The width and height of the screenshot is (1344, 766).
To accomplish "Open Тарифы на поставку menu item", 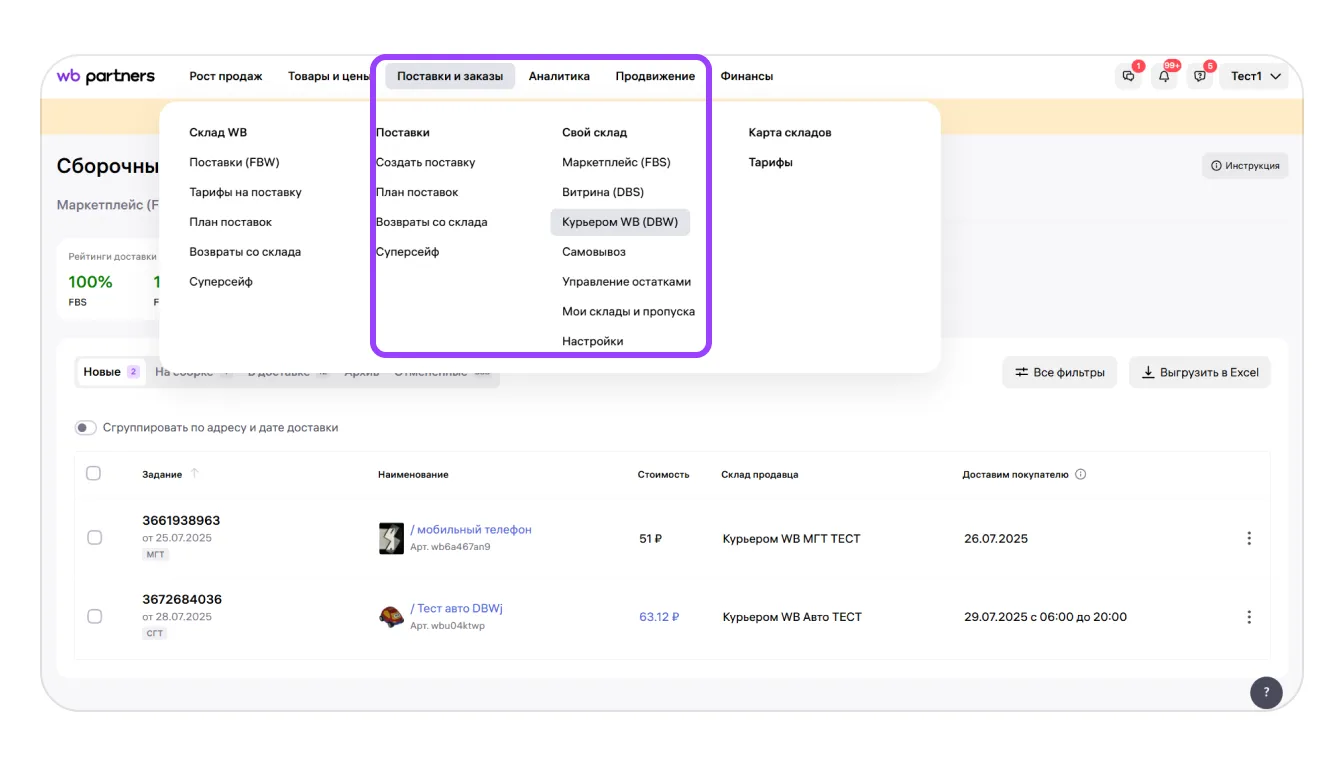I will click(x=245, y=192).
